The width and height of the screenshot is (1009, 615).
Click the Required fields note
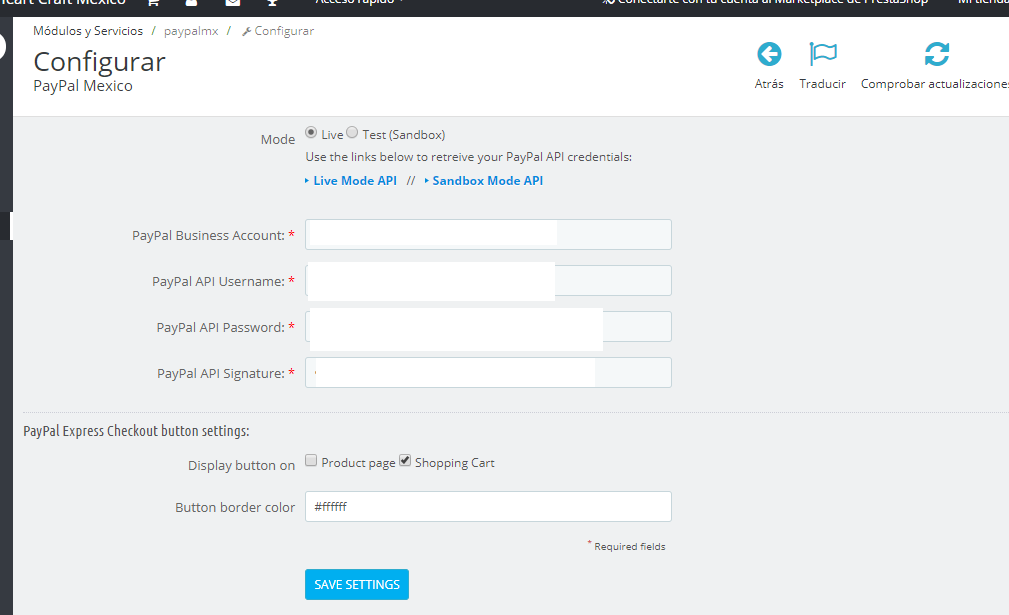[x=629, y=546]
